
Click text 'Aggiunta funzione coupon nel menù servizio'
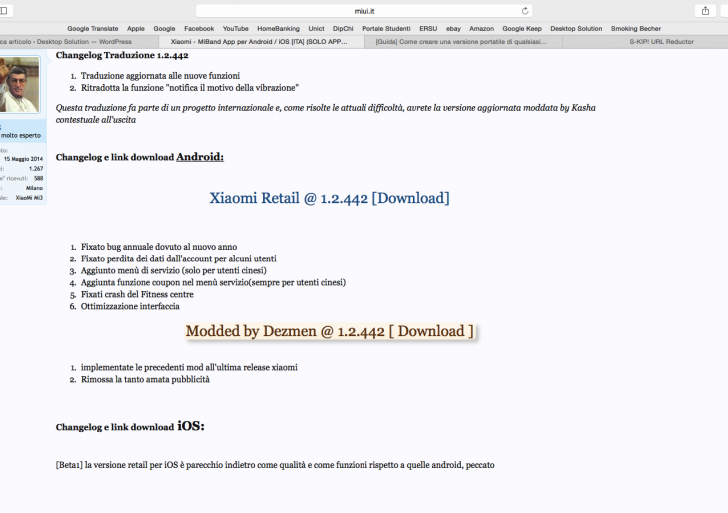point(213,282)
